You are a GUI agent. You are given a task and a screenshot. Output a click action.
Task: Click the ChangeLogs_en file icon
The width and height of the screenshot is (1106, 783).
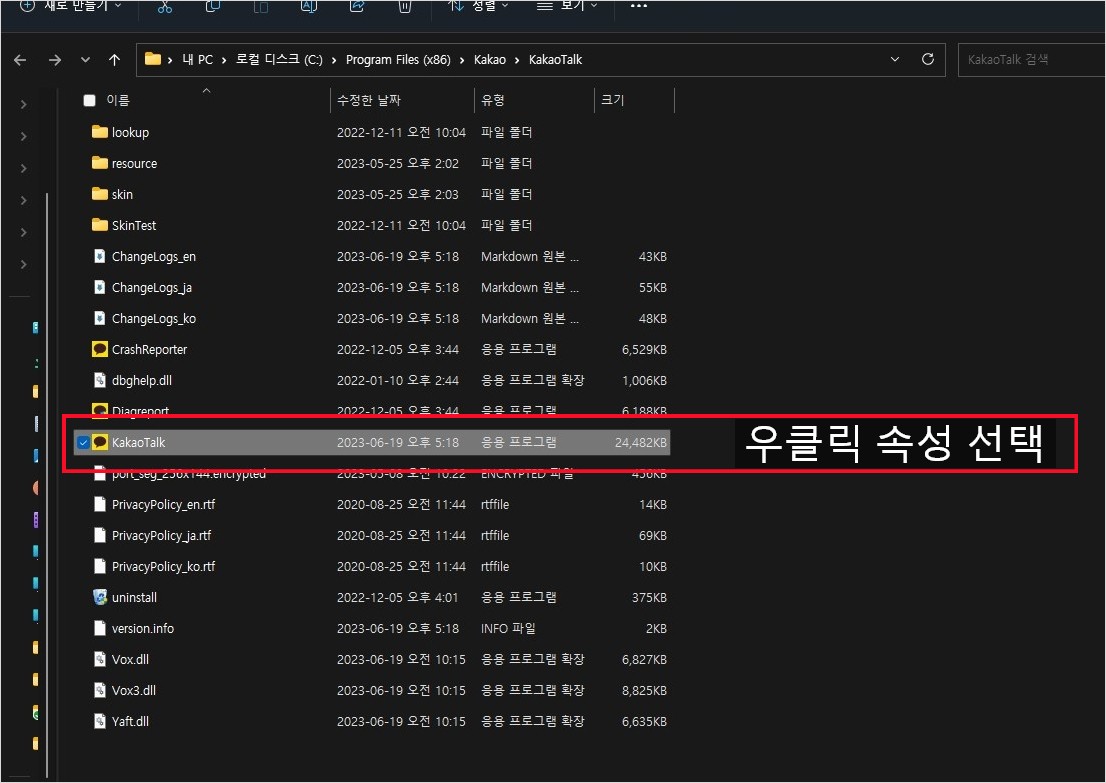click(x=99, y=256)
